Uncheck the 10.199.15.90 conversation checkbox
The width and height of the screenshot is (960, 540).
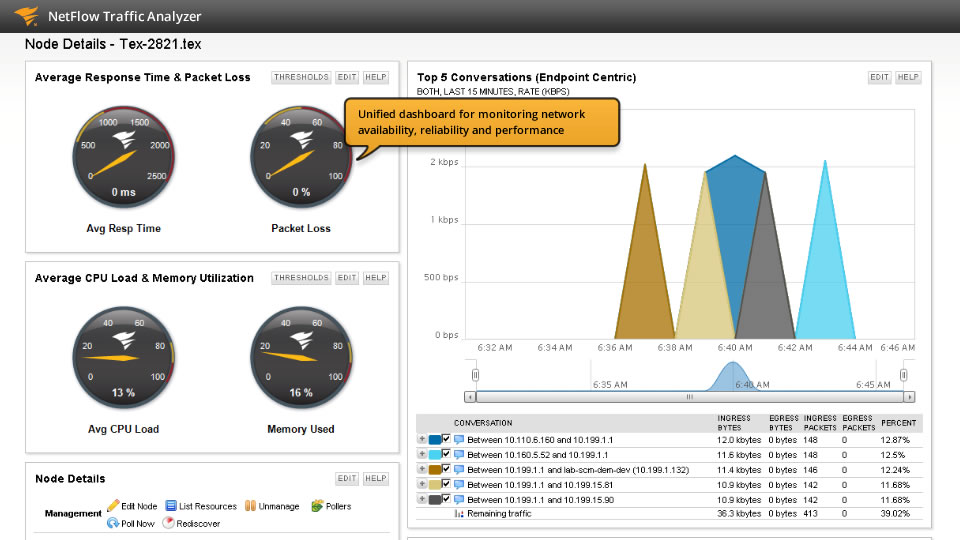coord(446,499)
